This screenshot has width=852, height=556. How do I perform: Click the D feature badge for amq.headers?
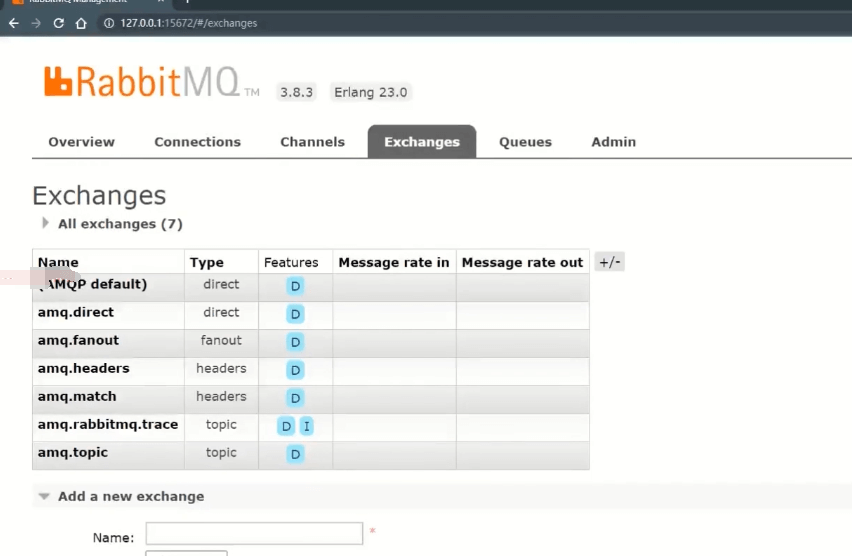[295, 370]
